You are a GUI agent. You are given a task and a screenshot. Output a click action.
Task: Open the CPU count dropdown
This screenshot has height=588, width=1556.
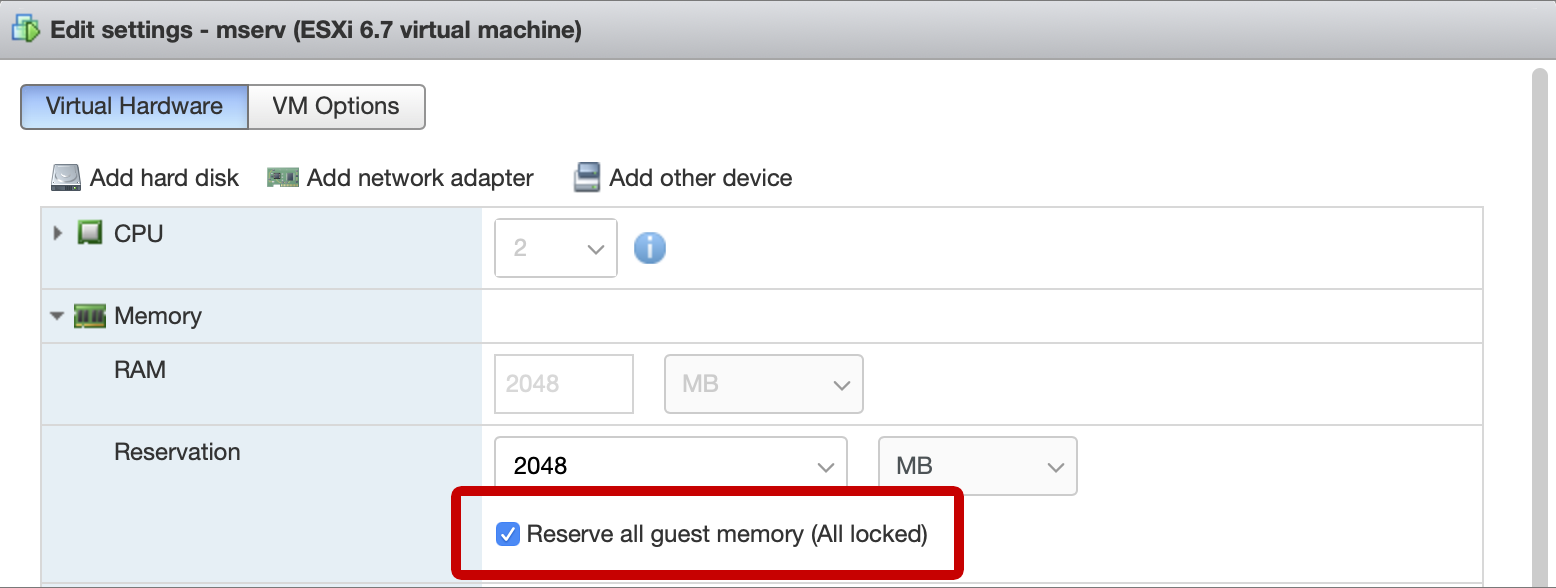(x=556, y=247)
